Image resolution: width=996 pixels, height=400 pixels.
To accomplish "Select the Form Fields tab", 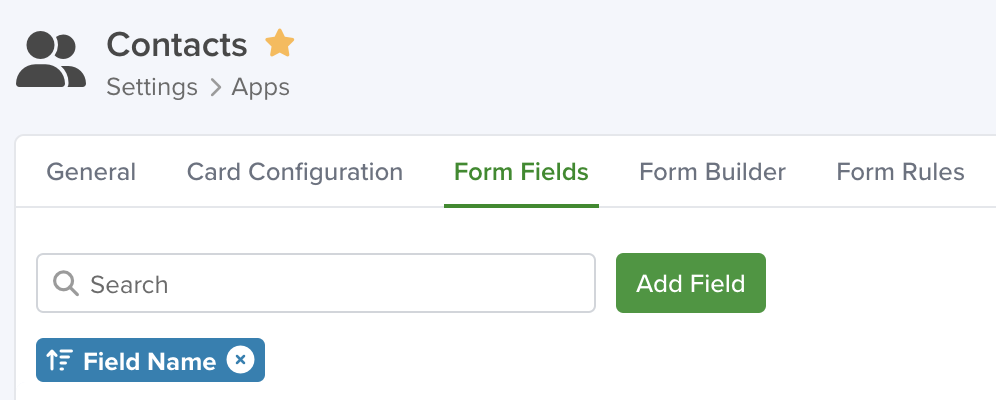I will click(522, 172).
